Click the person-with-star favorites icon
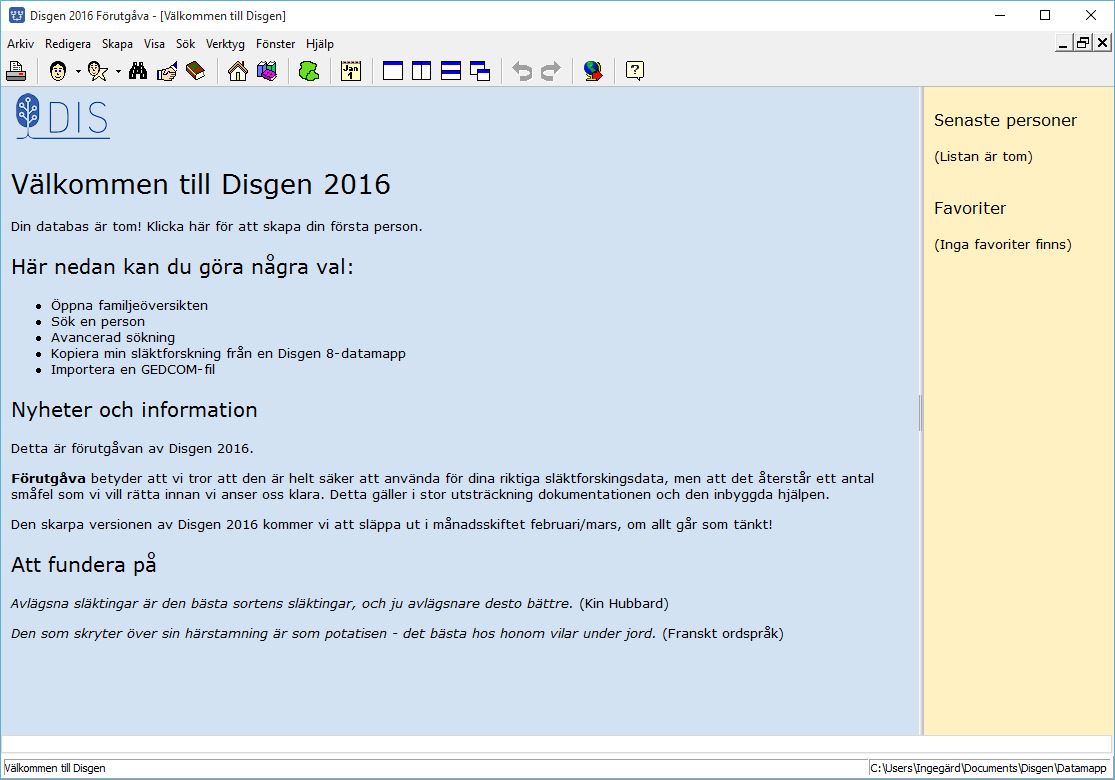 [98, 71]
